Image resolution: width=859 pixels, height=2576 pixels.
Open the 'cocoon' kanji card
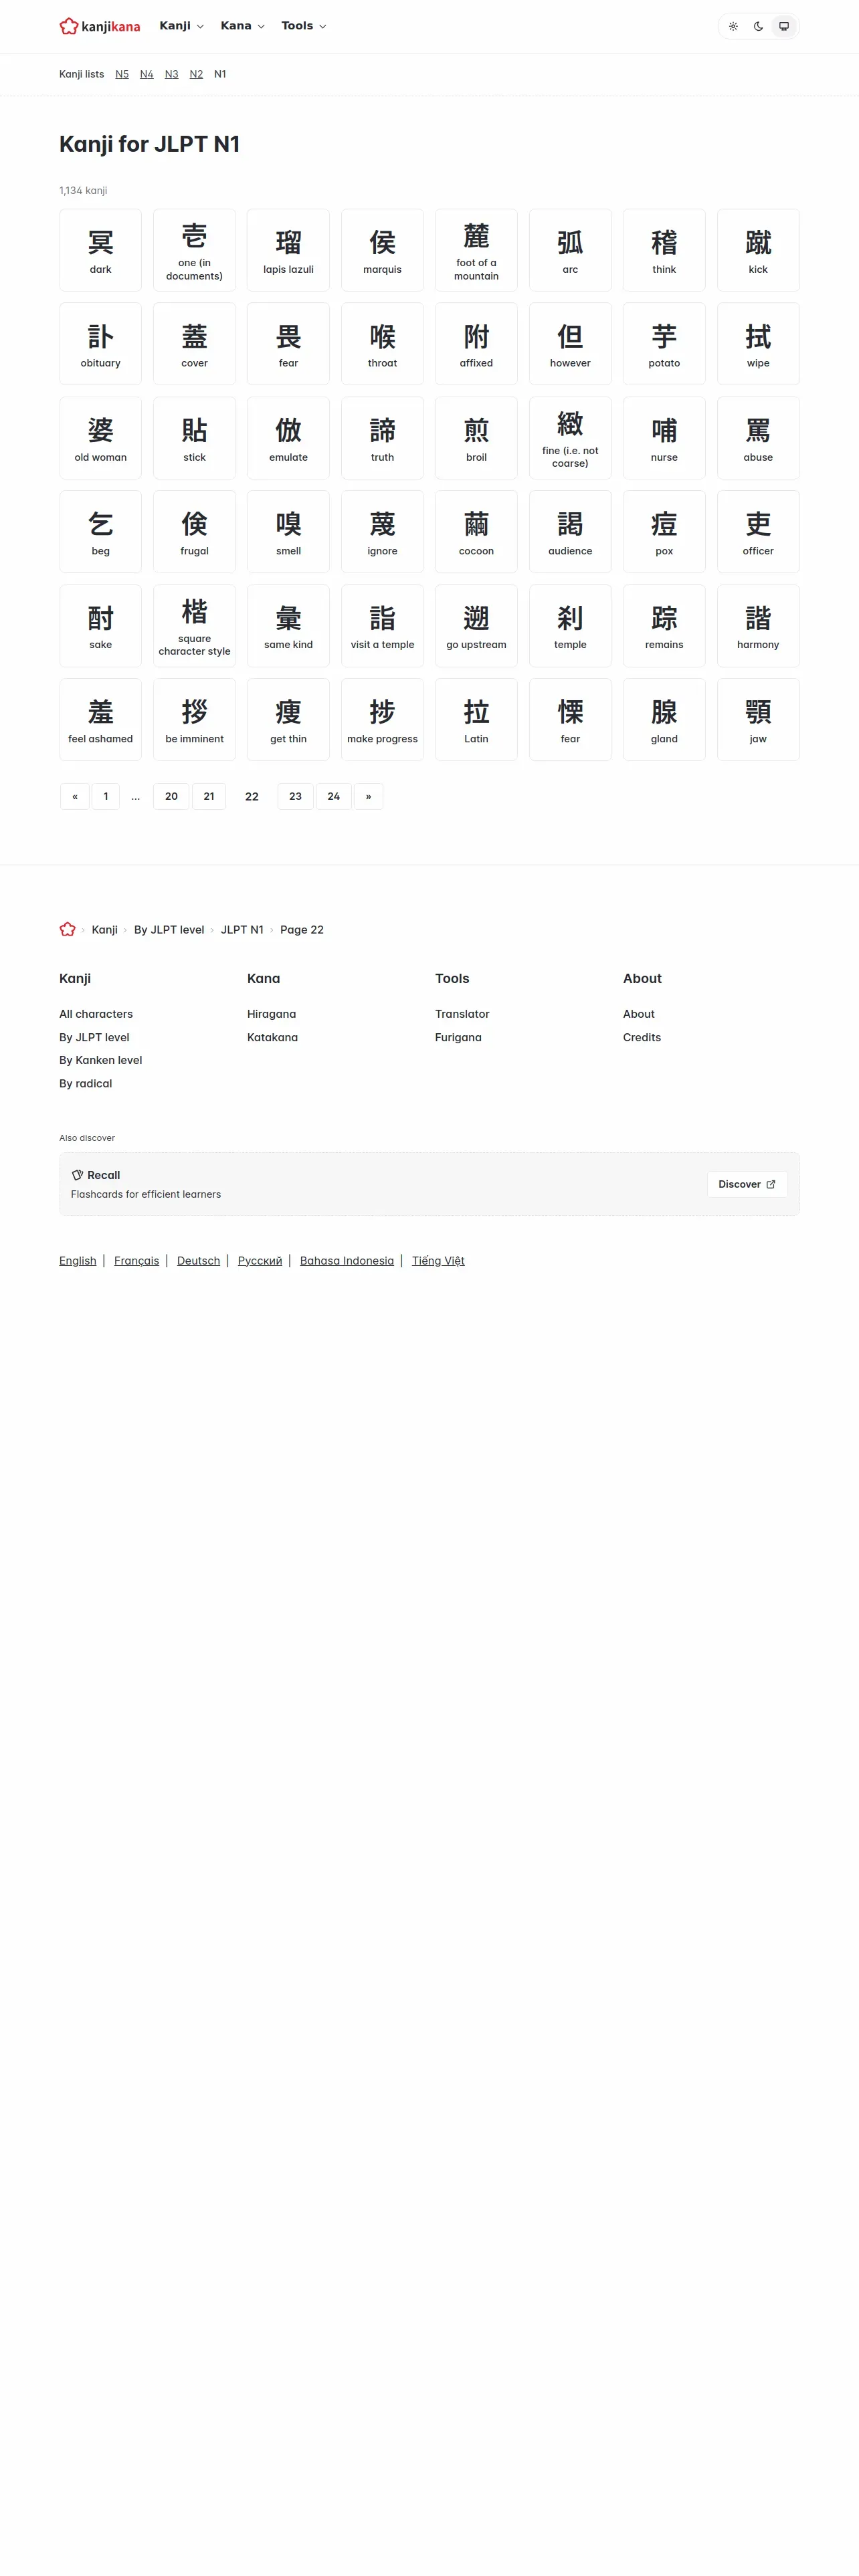[x=476, y=532]
